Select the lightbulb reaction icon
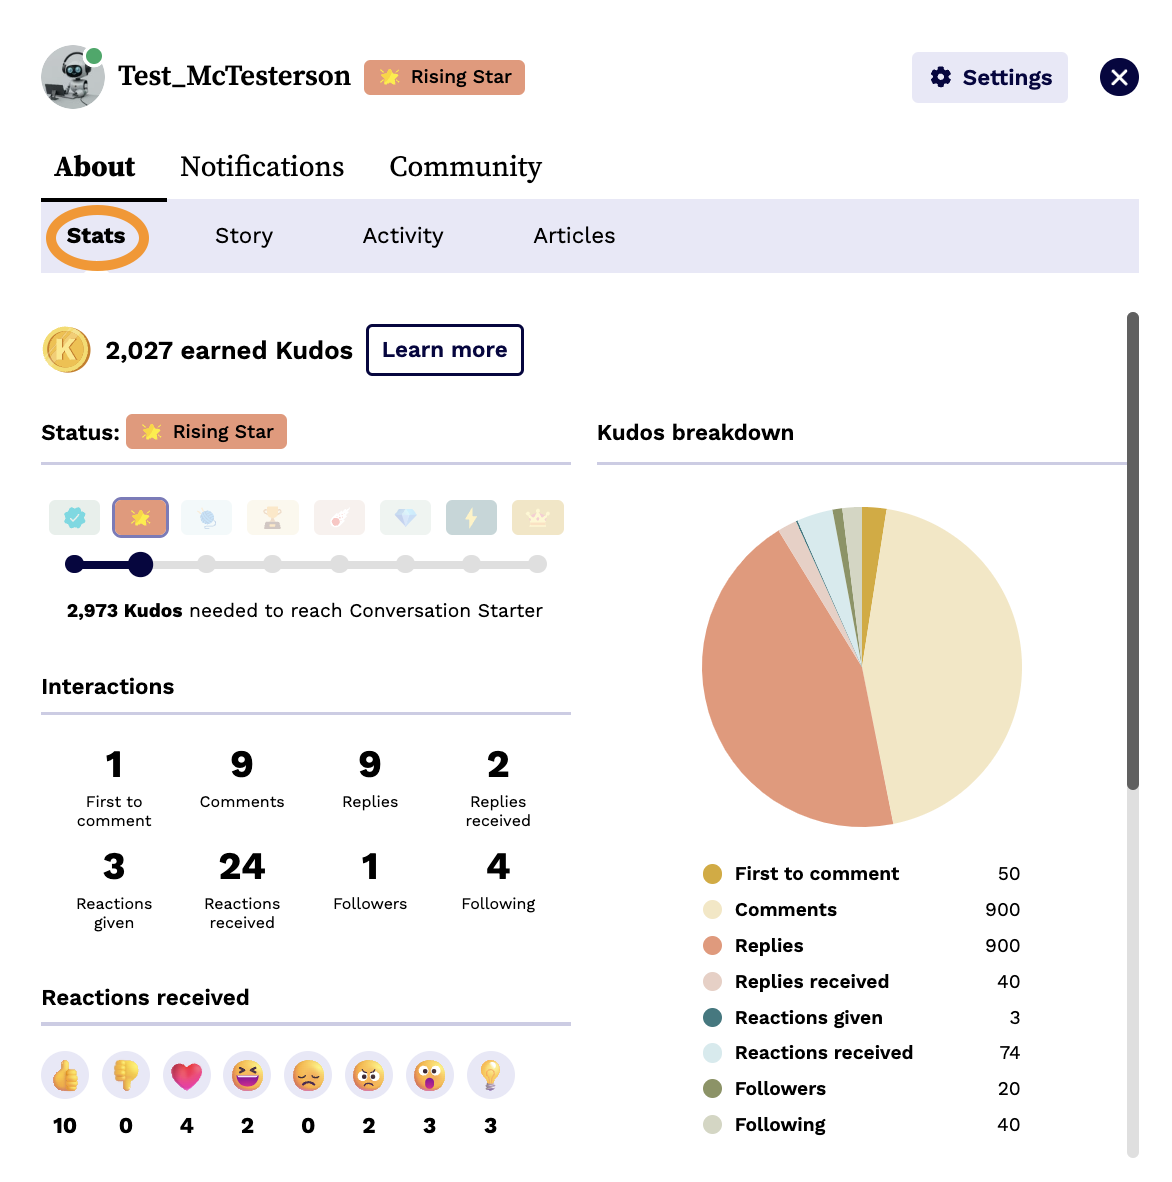The width and height of the screenshot is (1172, 1182). click(x=490, y=1074)
